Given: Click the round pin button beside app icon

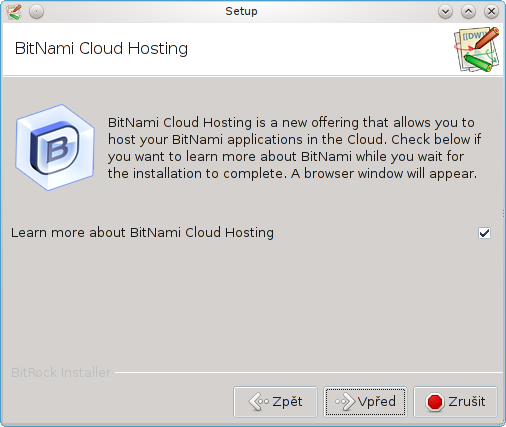Looking at the screenshot, I should [x=36, y=12].
